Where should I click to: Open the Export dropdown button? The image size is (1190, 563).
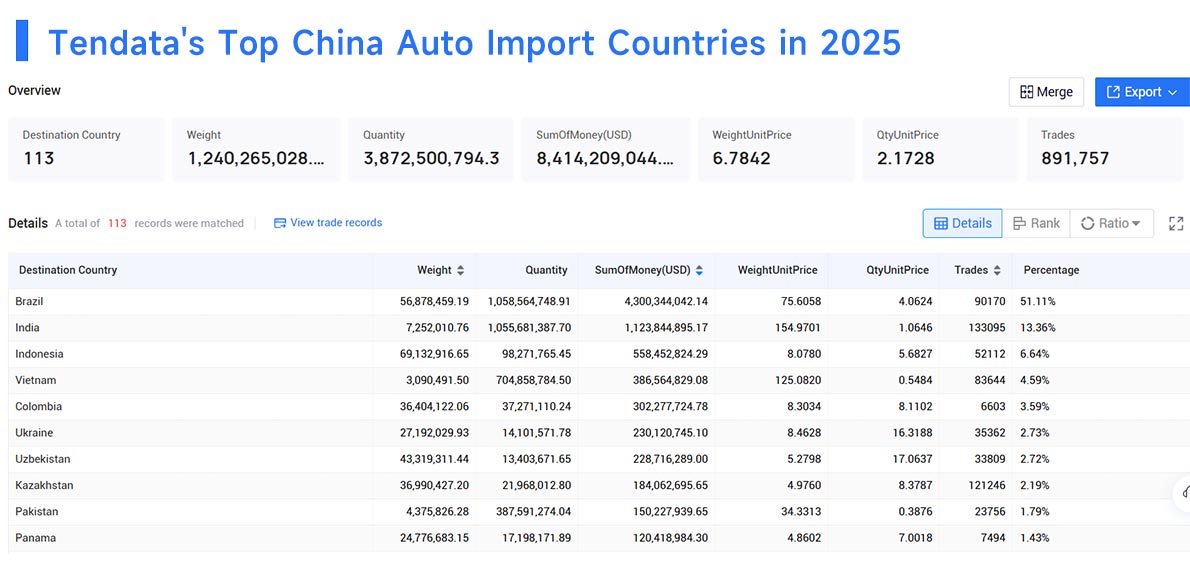[1142, 92]
